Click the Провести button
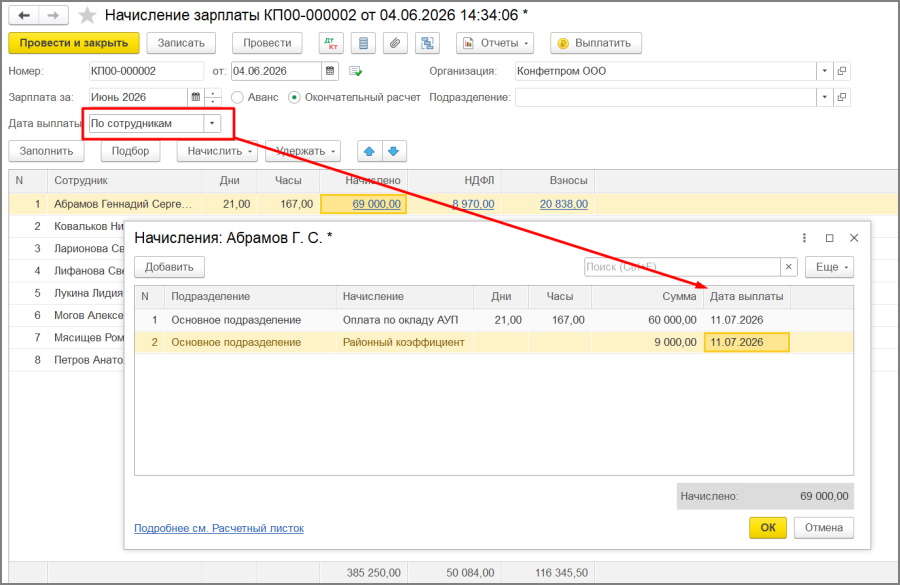The image size is (900, 585). click(x=267, y=43)
